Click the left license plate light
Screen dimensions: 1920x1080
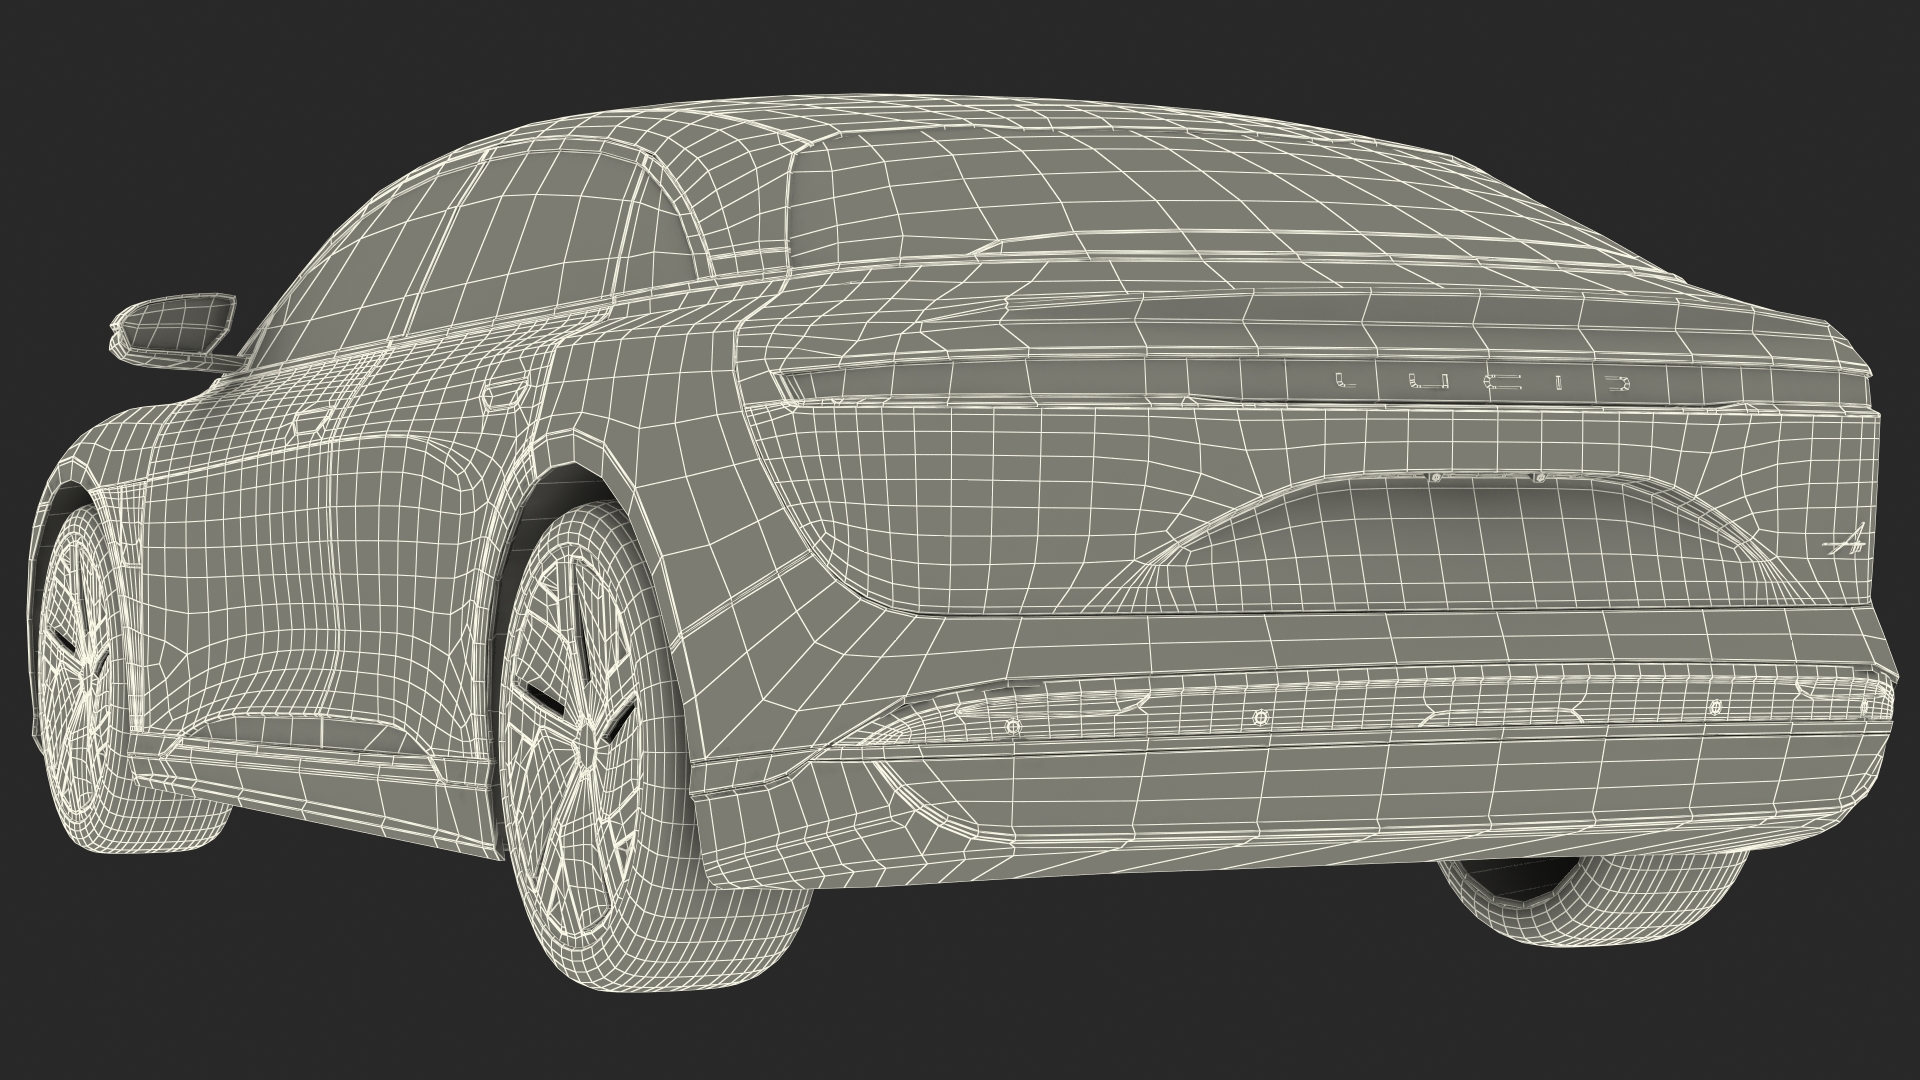click(1436, 478)
